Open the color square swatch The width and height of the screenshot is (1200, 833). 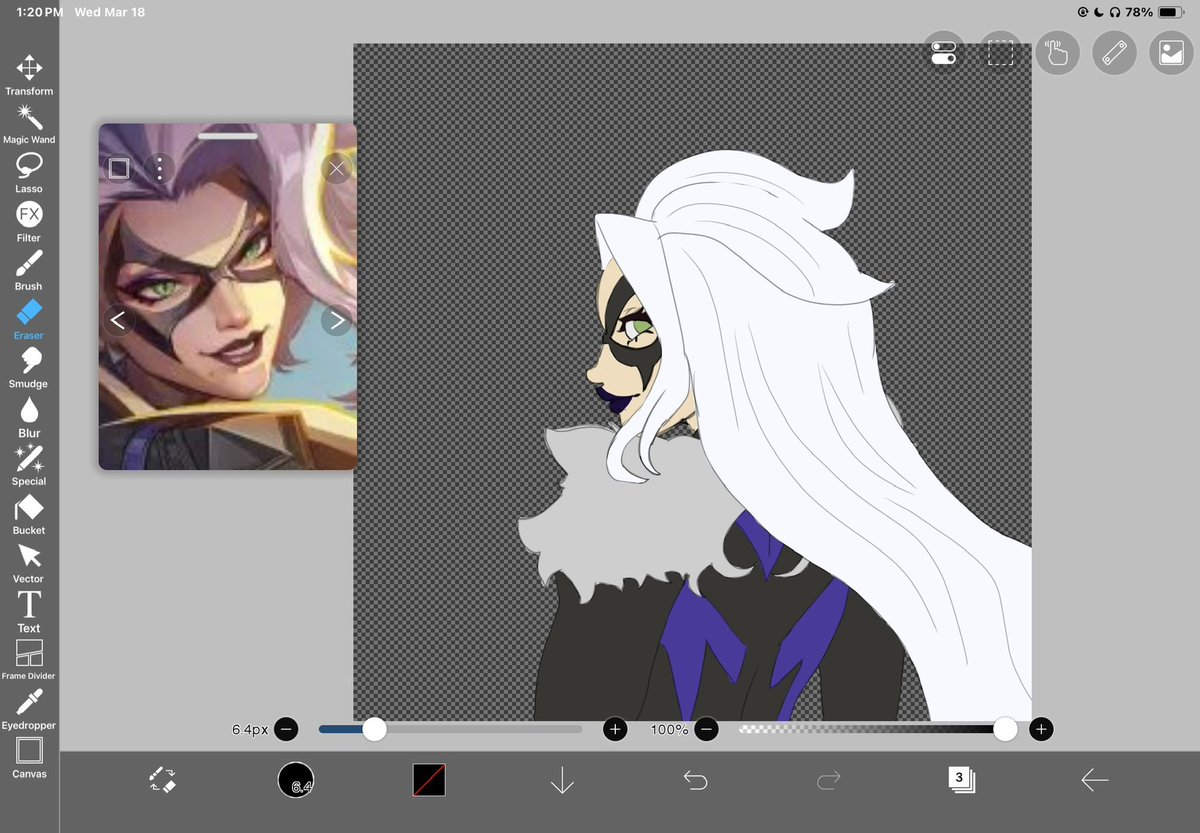pyautogui.click(x=429, y=780)
